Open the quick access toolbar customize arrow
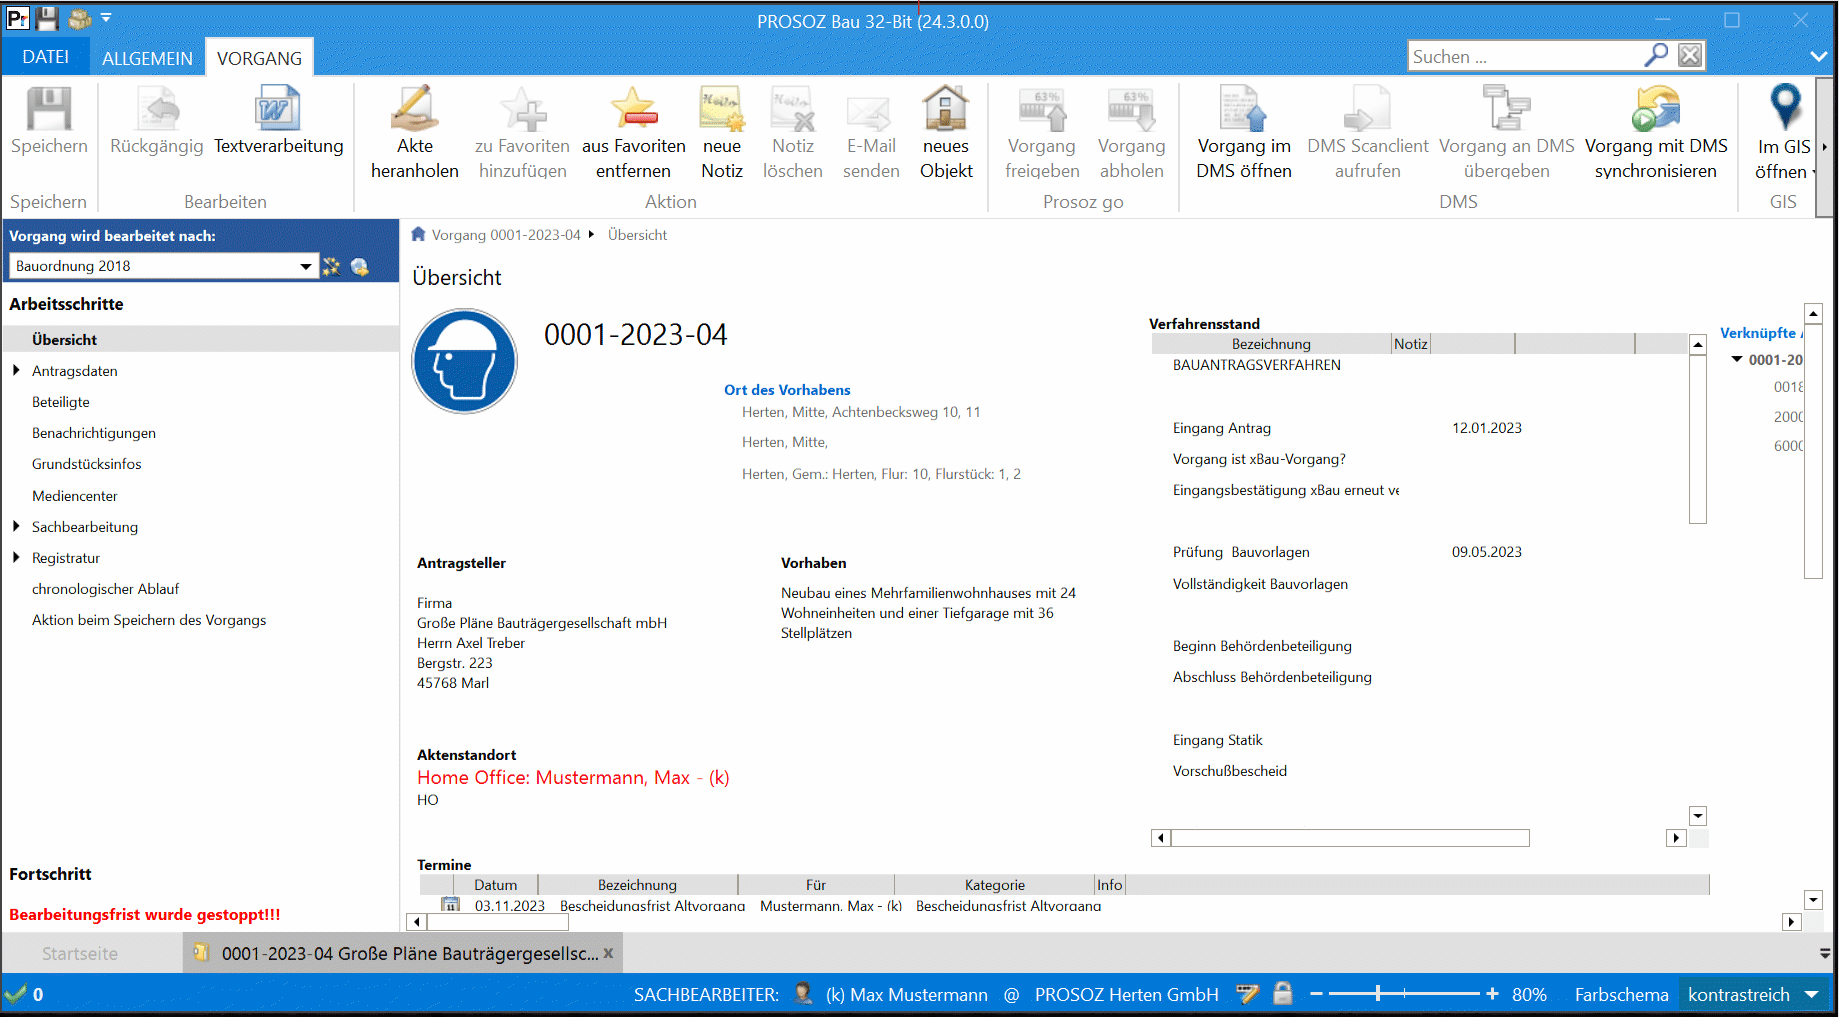1839x1017 pixels. pos(106,18)
